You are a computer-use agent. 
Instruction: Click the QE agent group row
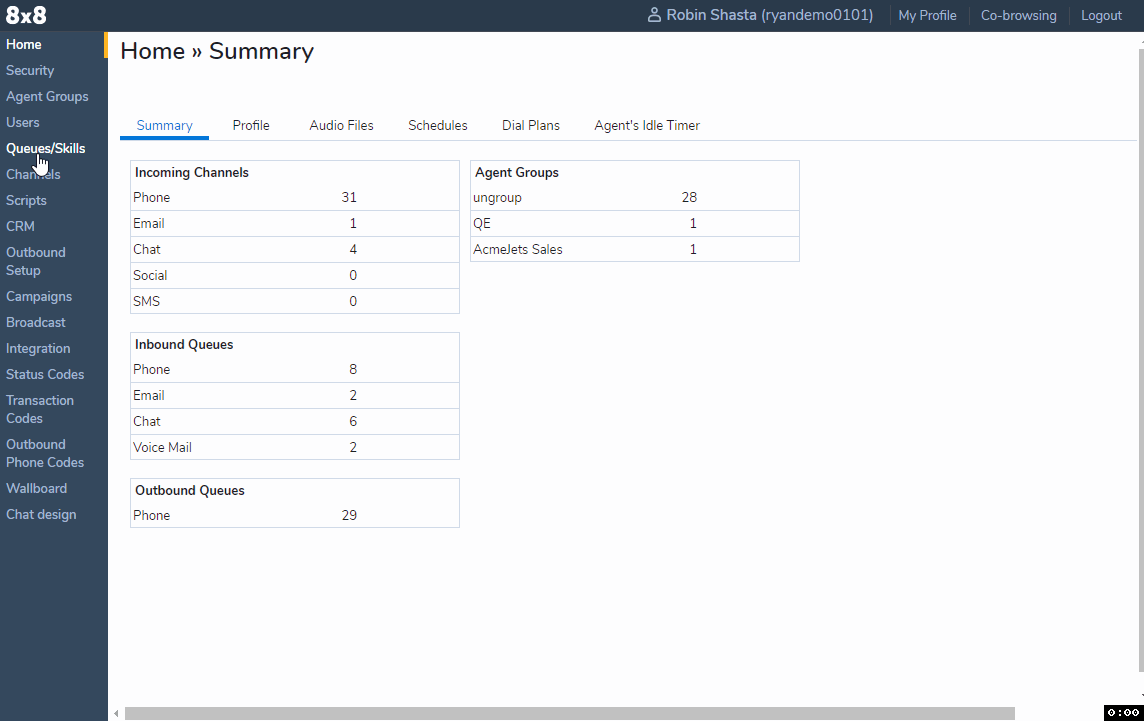tap(635, 224)
